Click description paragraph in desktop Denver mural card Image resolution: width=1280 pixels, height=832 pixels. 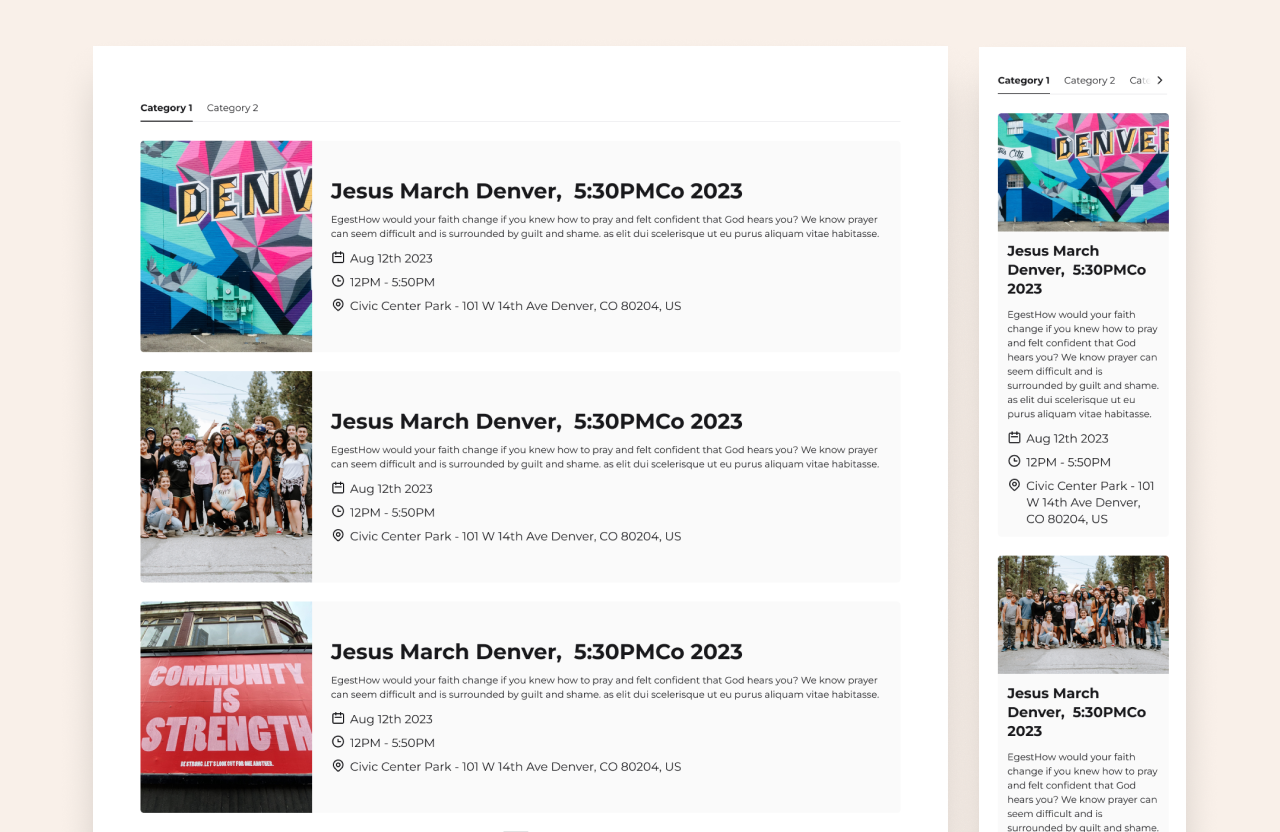pos(605,227)
